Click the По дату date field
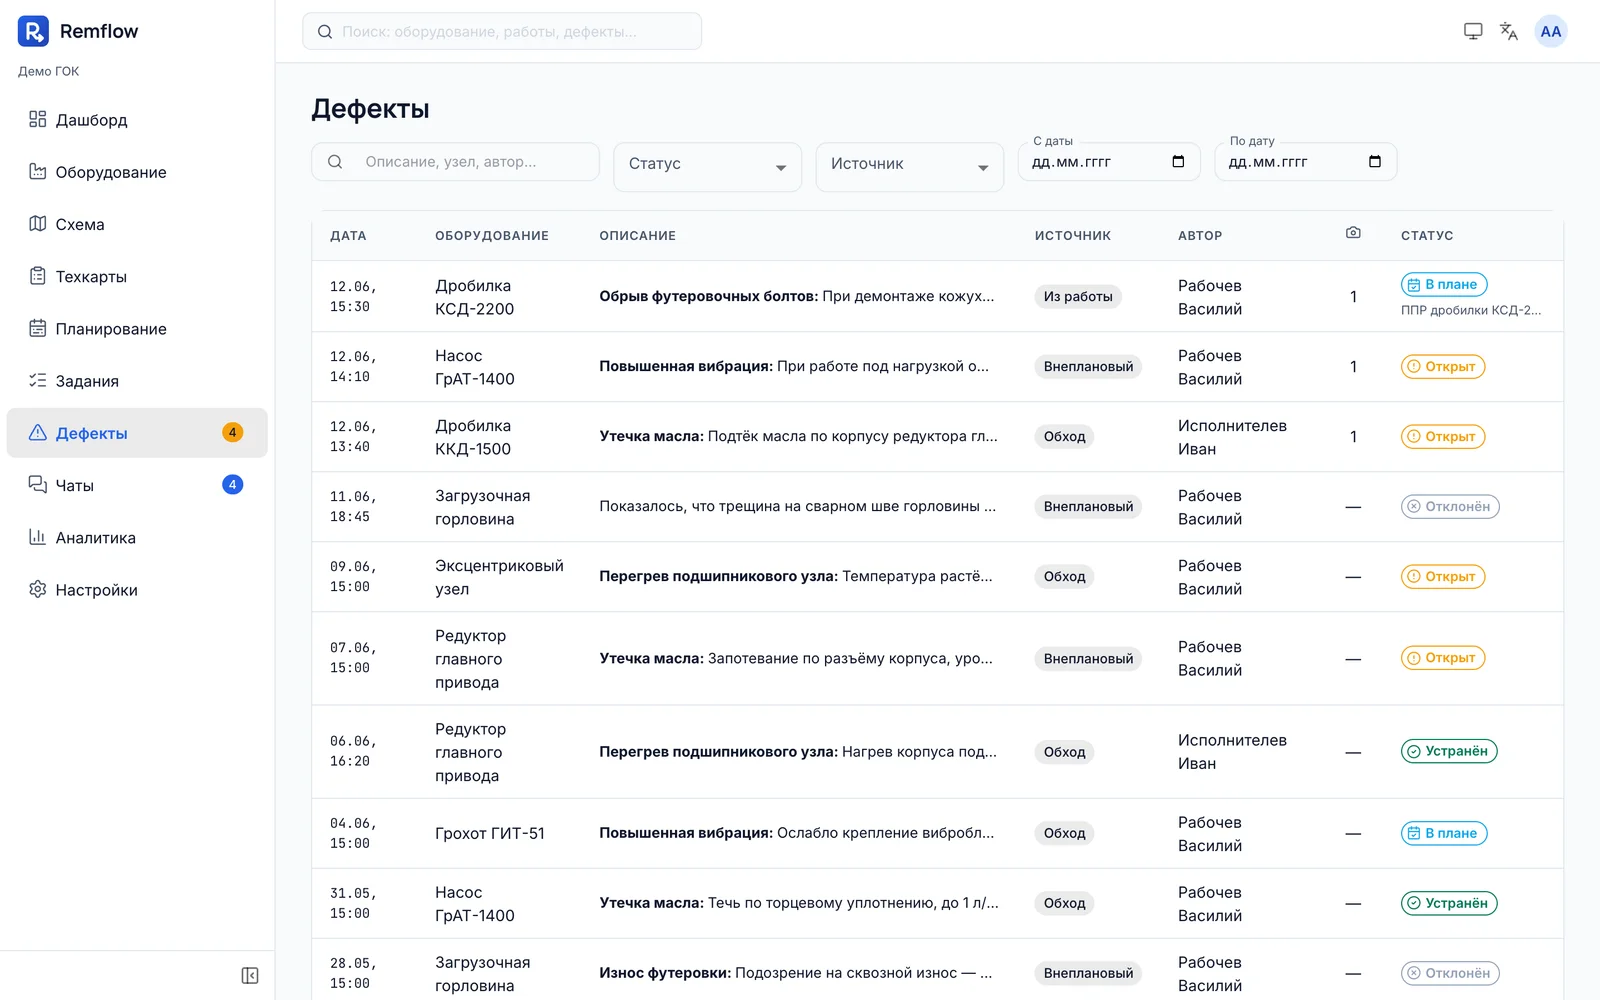1600x1000 pixels. tap(1305, 161)
